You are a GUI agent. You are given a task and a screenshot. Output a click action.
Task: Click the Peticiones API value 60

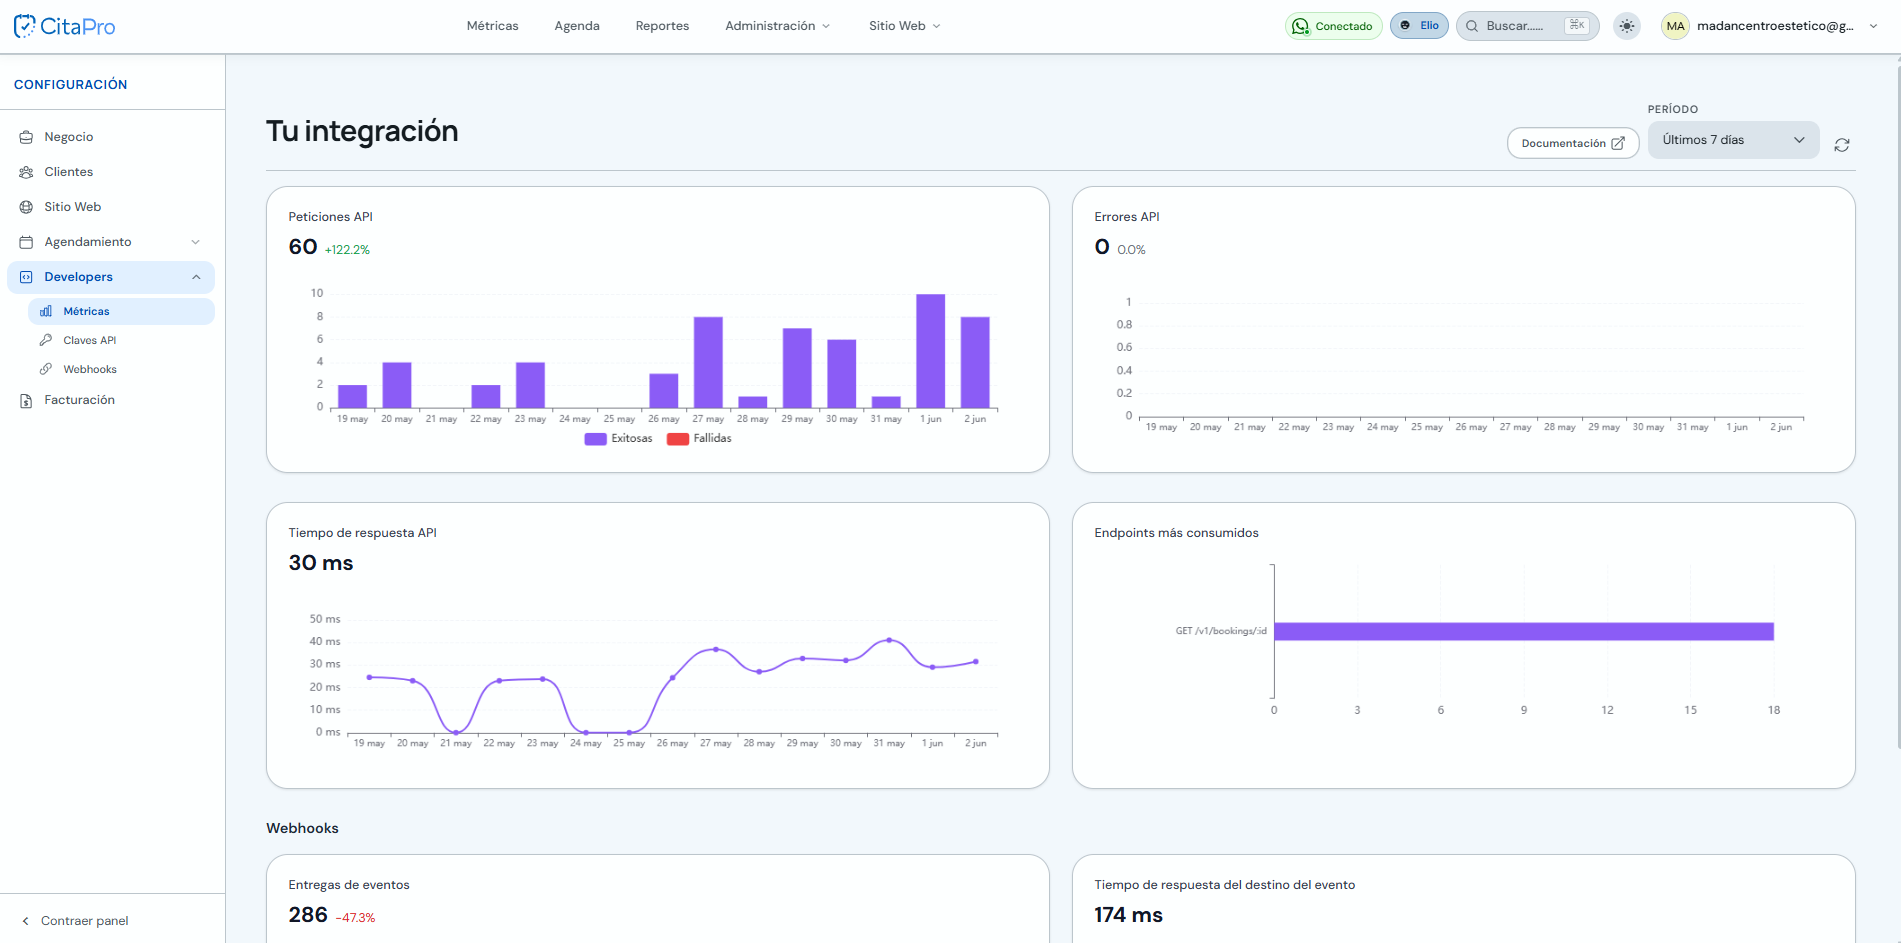[x=303, y=247]
